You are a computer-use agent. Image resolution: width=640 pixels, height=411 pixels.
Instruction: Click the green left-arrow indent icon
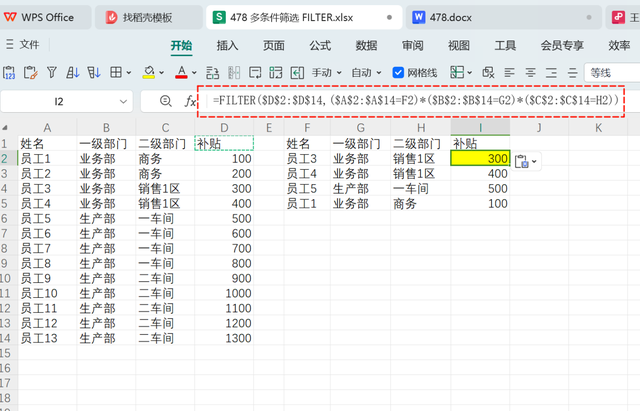297,73
